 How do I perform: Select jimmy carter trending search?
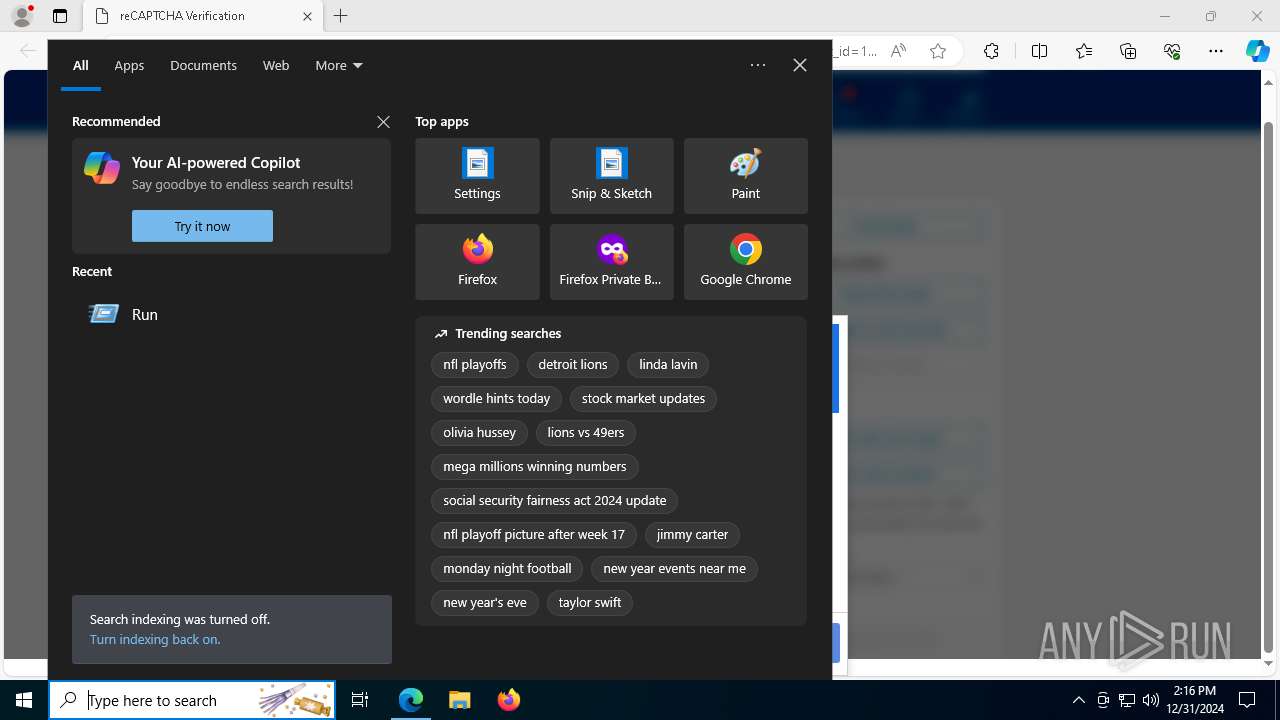tap(692, 535)
